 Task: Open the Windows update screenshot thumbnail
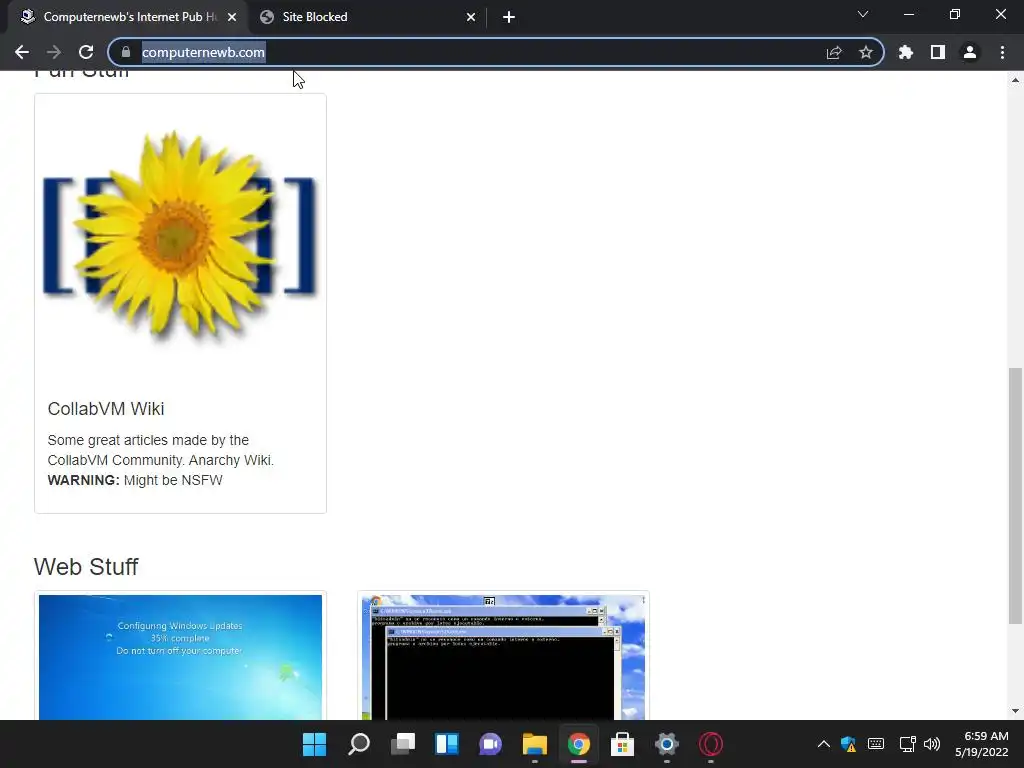[x=180, y=657]
